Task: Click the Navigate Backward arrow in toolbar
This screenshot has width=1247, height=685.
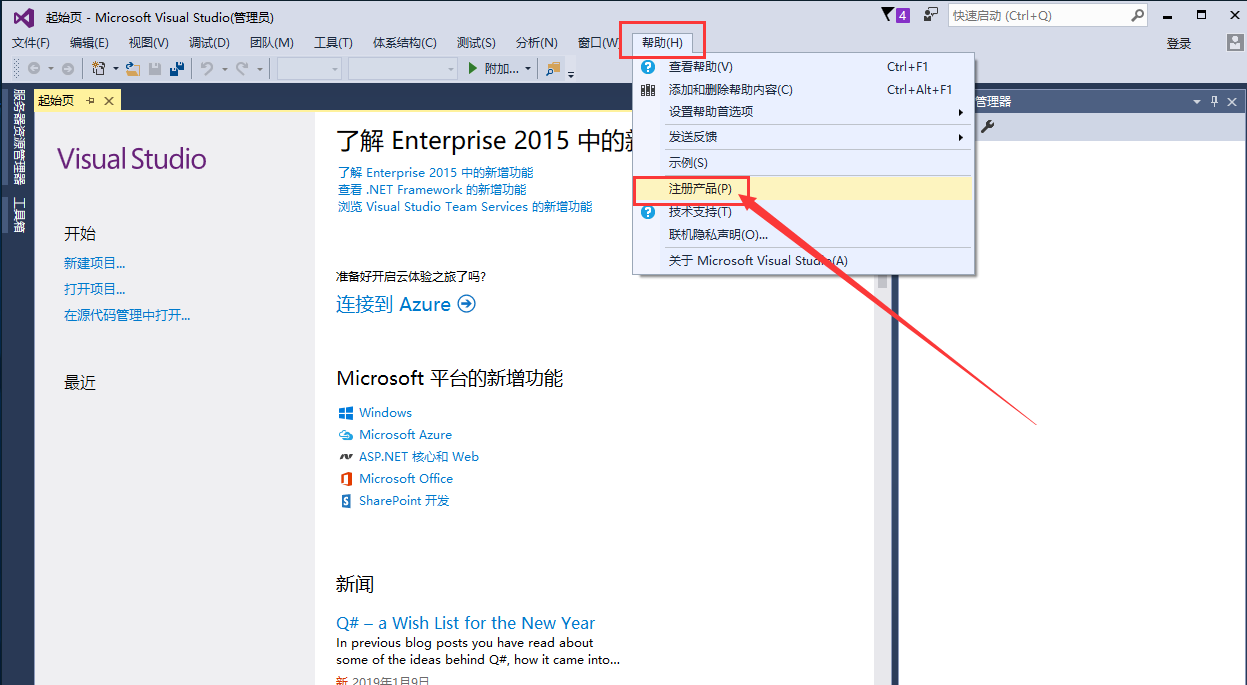Action: [x=34, y=68]
